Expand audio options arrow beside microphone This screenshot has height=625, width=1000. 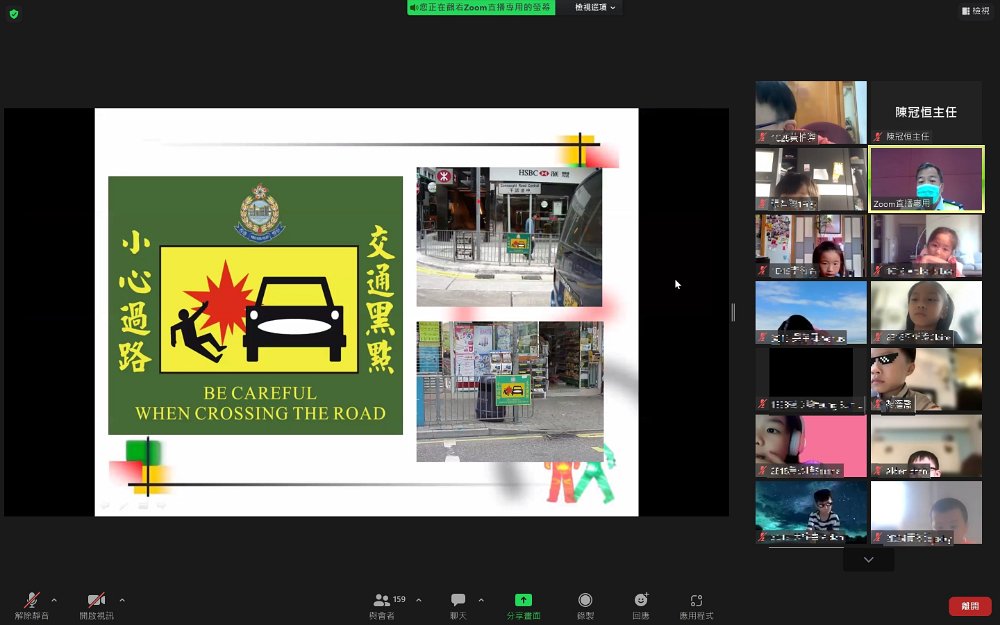tap(54, 600)
